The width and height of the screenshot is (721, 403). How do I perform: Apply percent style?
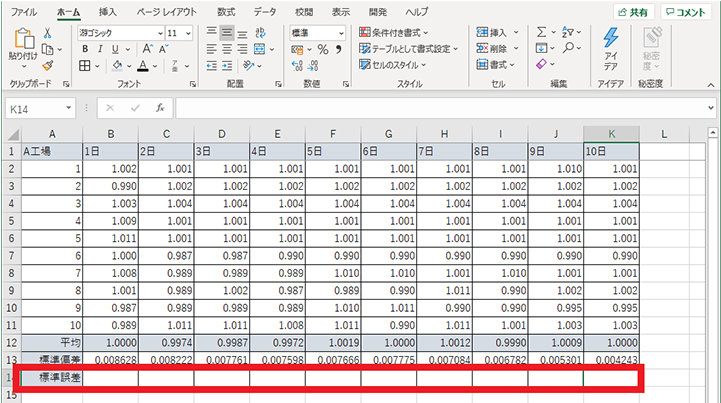tap(323, 49)
